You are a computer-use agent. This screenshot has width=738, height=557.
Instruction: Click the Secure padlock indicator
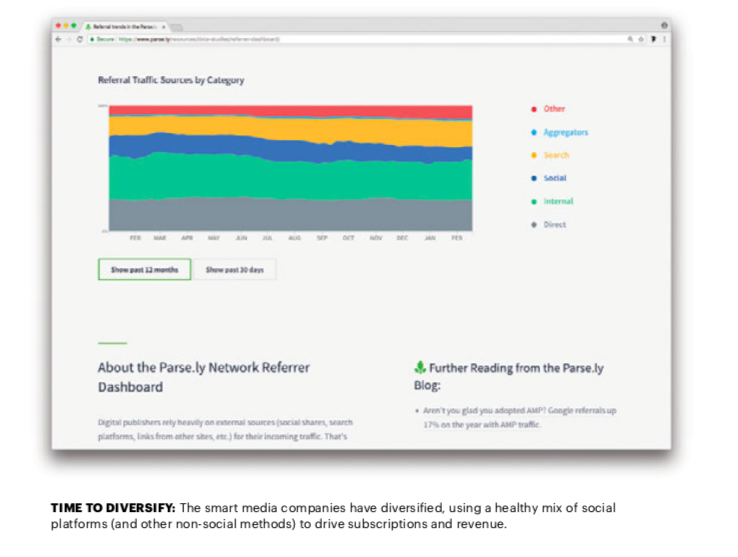click(x=103, y=39)
